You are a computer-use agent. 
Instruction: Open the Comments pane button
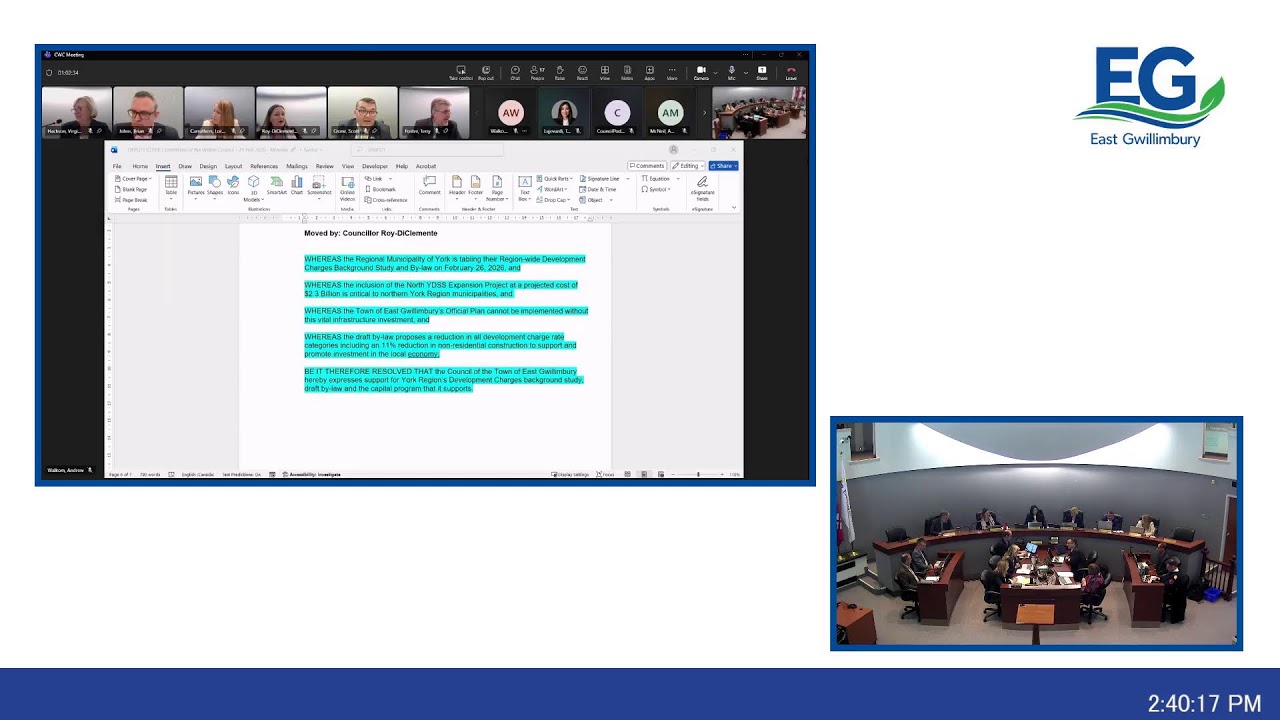tap(647, 166)
